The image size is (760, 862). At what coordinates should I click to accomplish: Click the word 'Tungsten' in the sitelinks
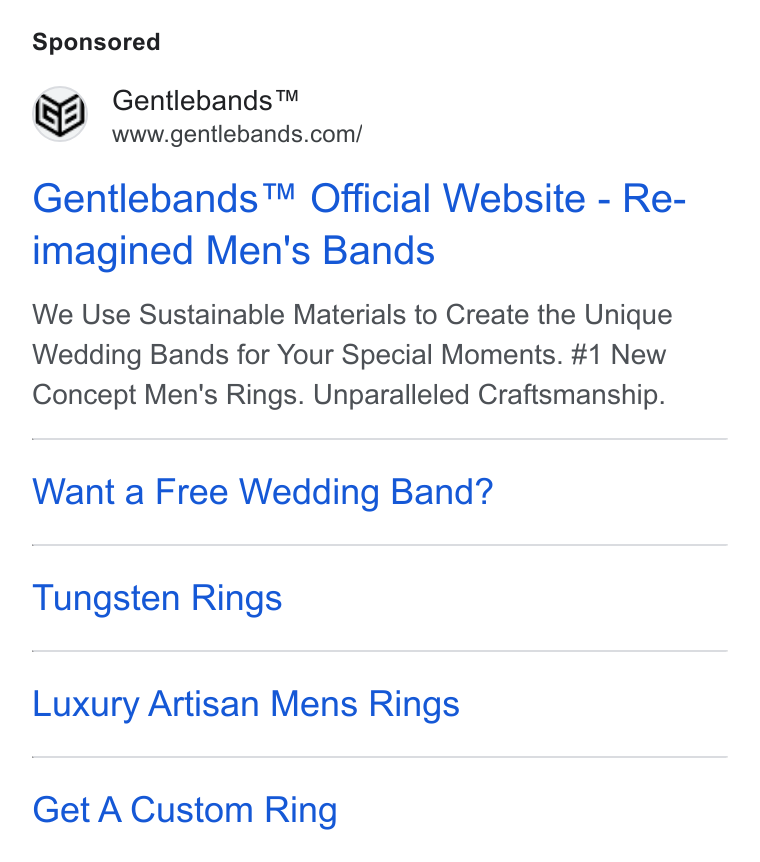click(x=106, y=598)
